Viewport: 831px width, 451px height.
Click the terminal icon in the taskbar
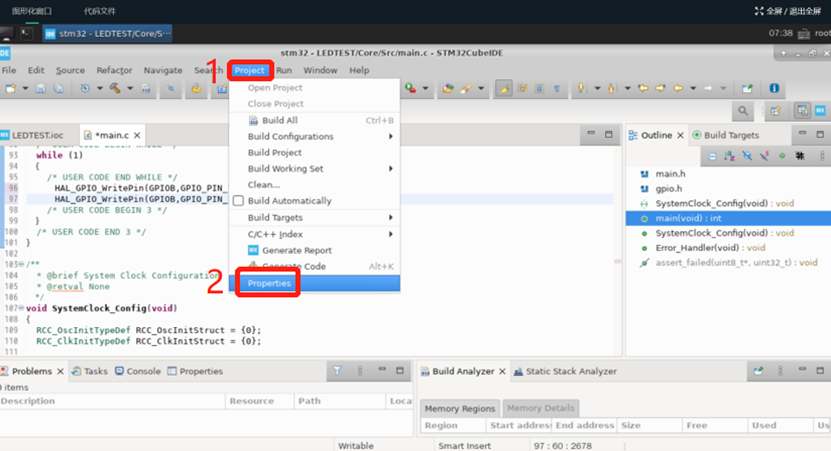click(x=25, y=33)
